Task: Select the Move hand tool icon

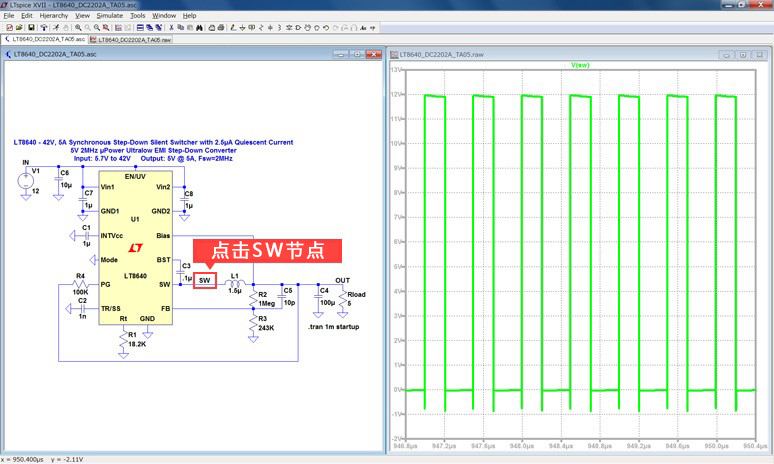Action: 308,27
